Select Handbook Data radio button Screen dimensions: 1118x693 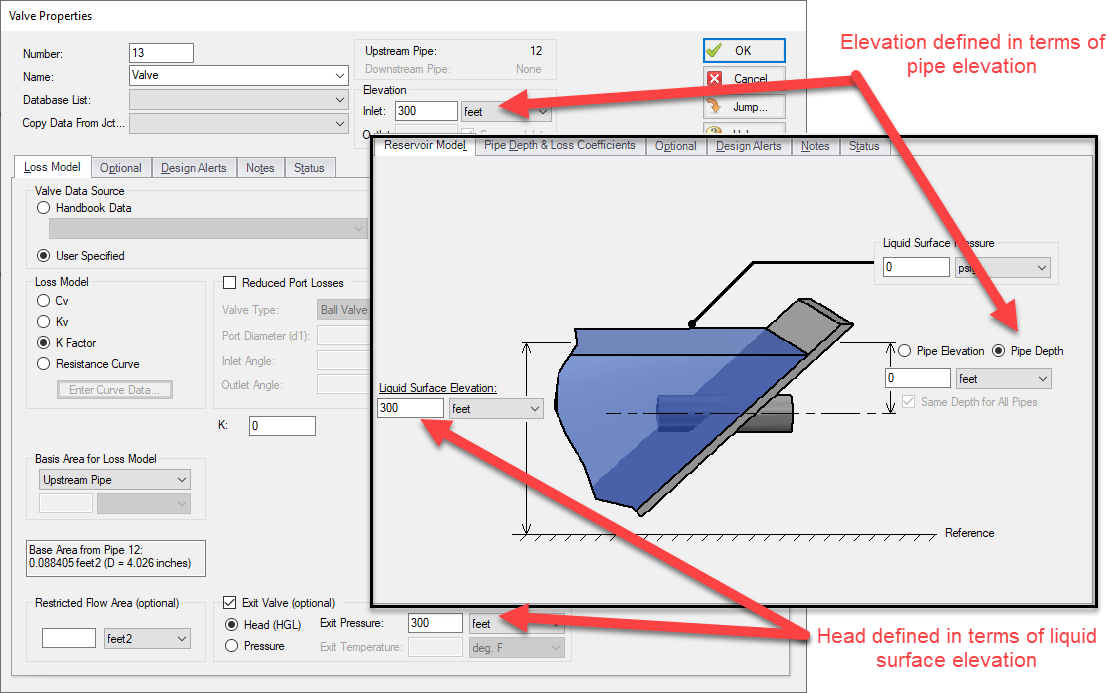[43, 207]
